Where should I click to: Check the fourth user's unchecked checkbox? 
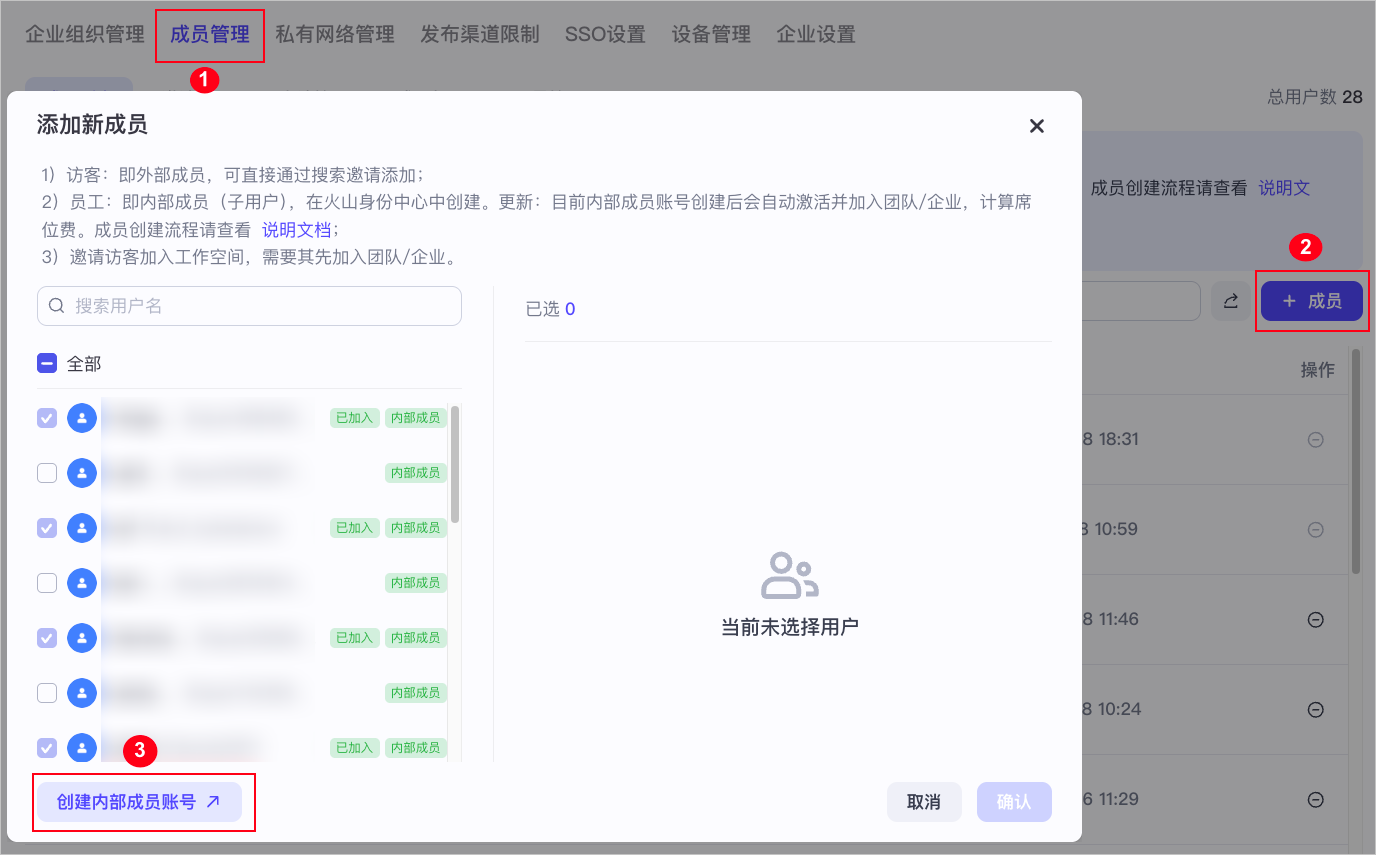click(x=47, y=583)
